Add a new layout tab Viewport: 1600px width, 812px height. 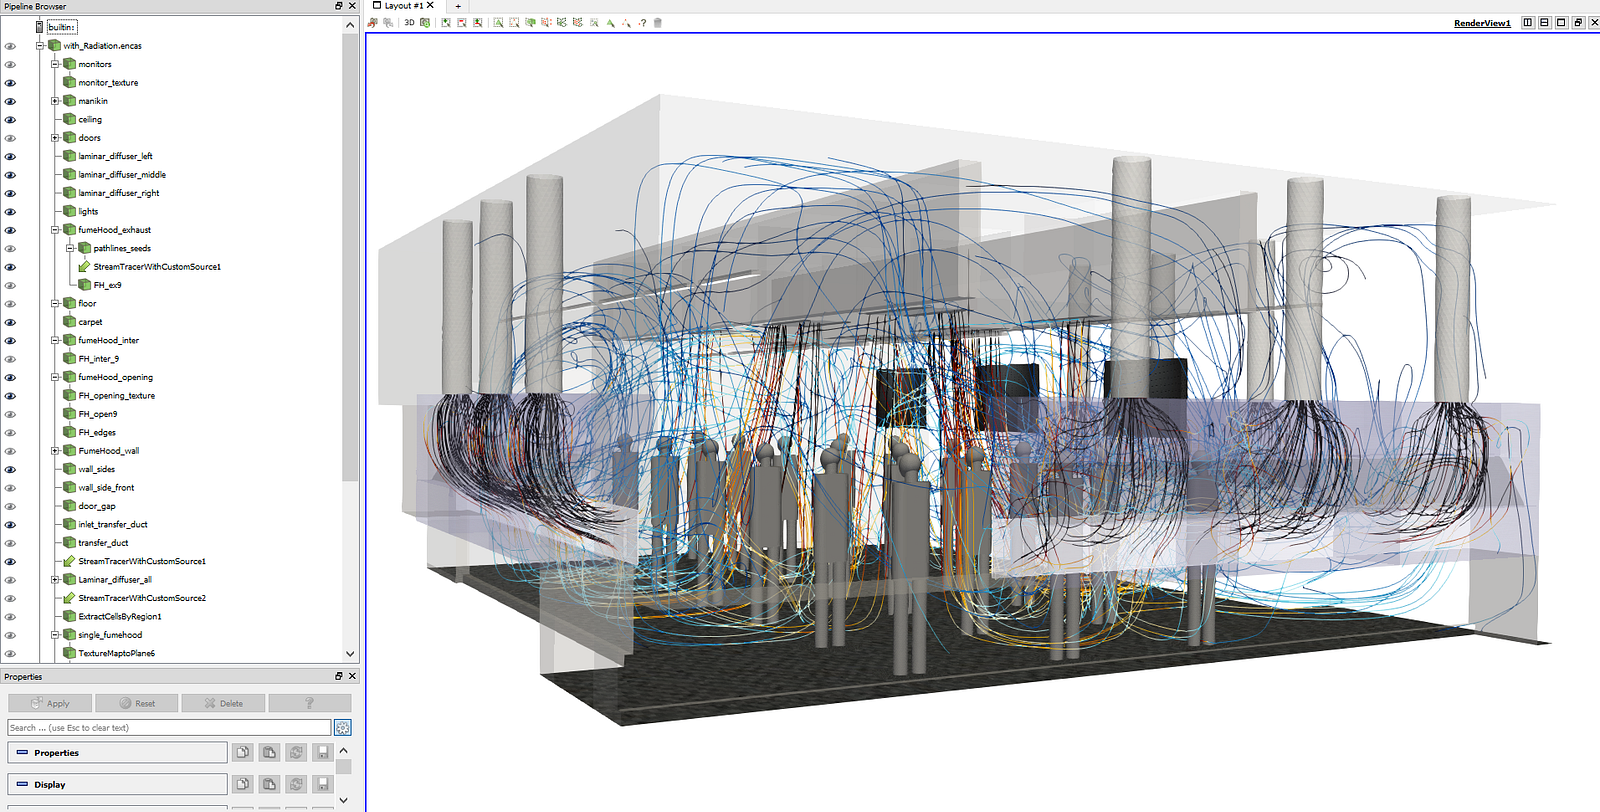pos(458,6)
